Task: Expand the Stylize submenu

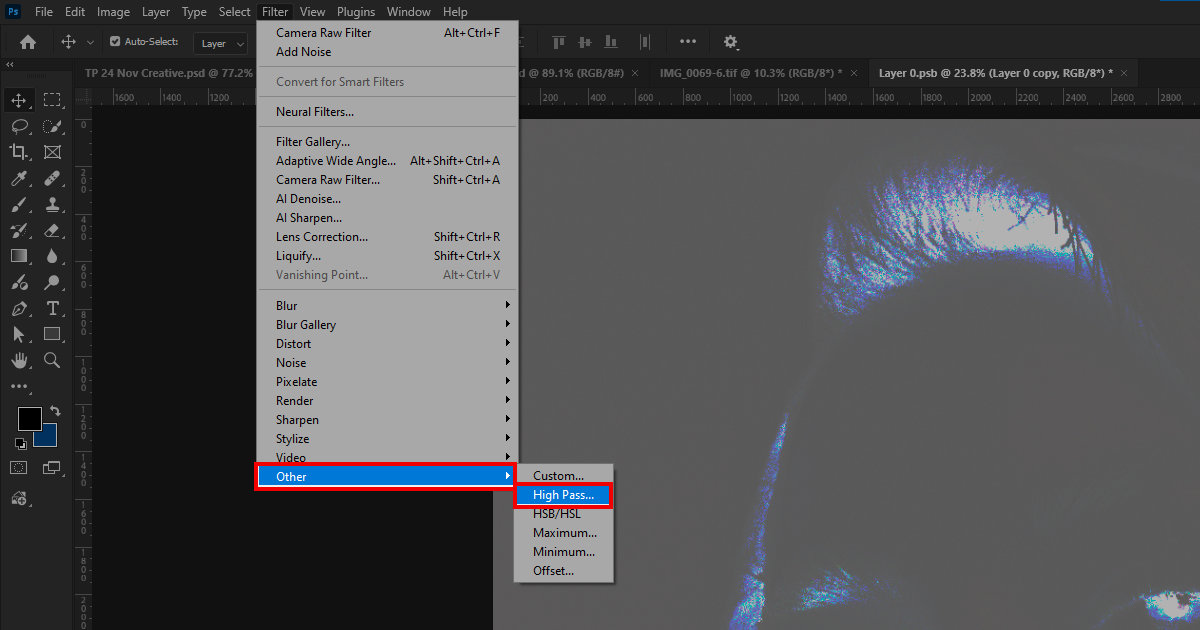Action: click(387, 439)
